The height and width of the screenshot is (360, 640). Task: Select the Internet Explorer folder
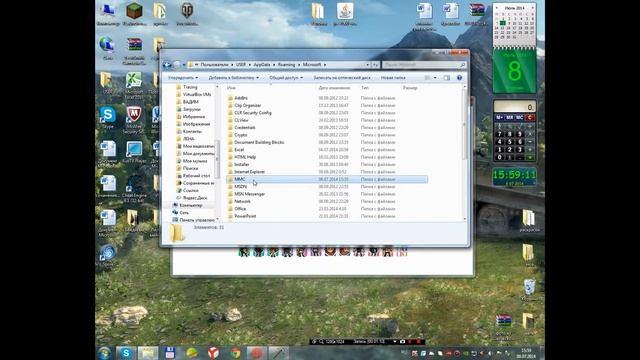(249, 172)
